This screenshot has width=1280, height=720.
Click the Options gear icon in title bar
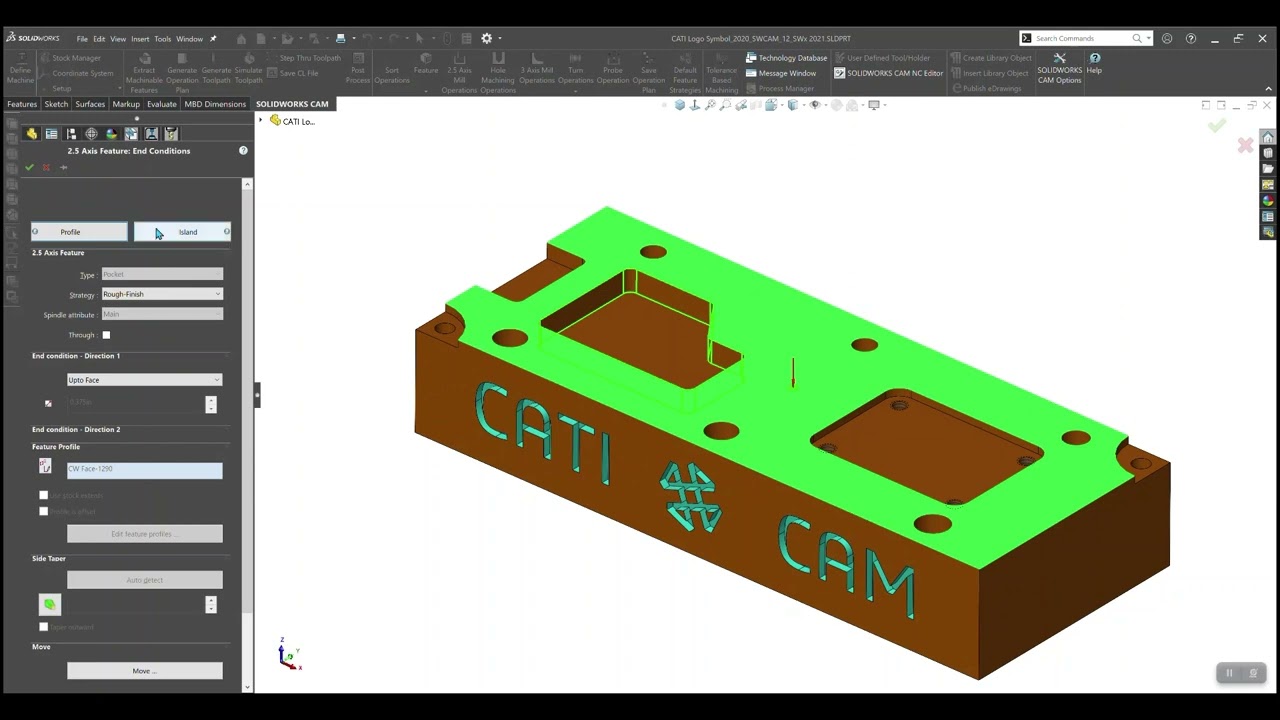coord(487,38)
